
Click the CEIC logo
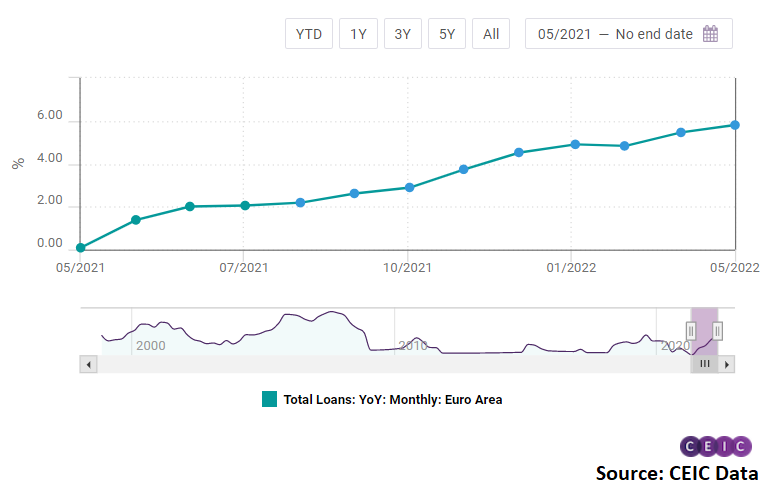coord(715,447)
